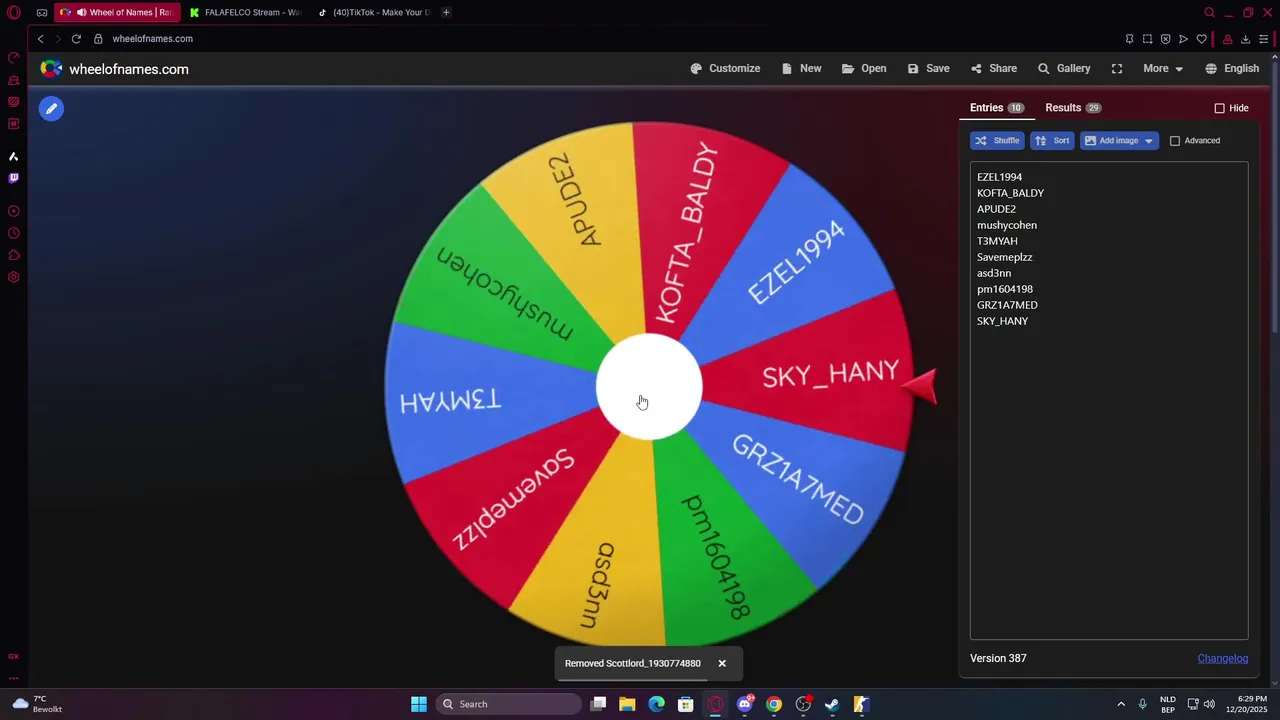Open sidebar settings gear icon

point(13,277)
